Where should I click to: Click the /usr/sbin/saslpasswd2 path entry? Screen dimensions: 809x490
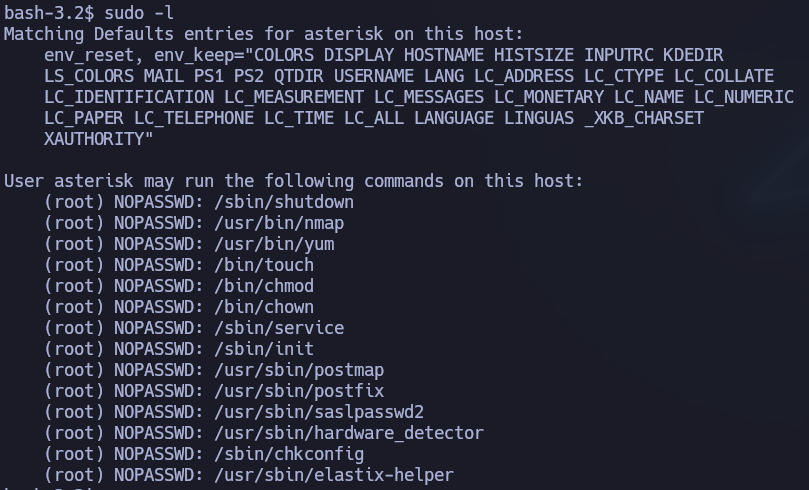(319, 412)
